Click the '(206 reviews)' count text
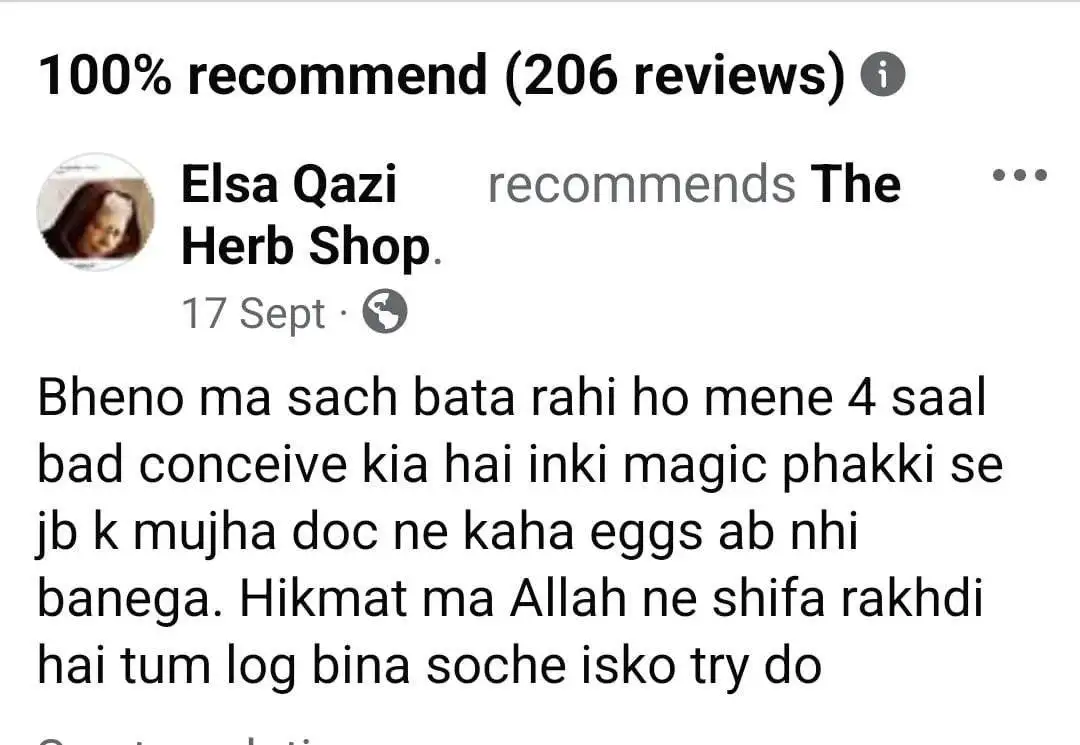Viewport: 1080px width, 745px height. point(675,76)
